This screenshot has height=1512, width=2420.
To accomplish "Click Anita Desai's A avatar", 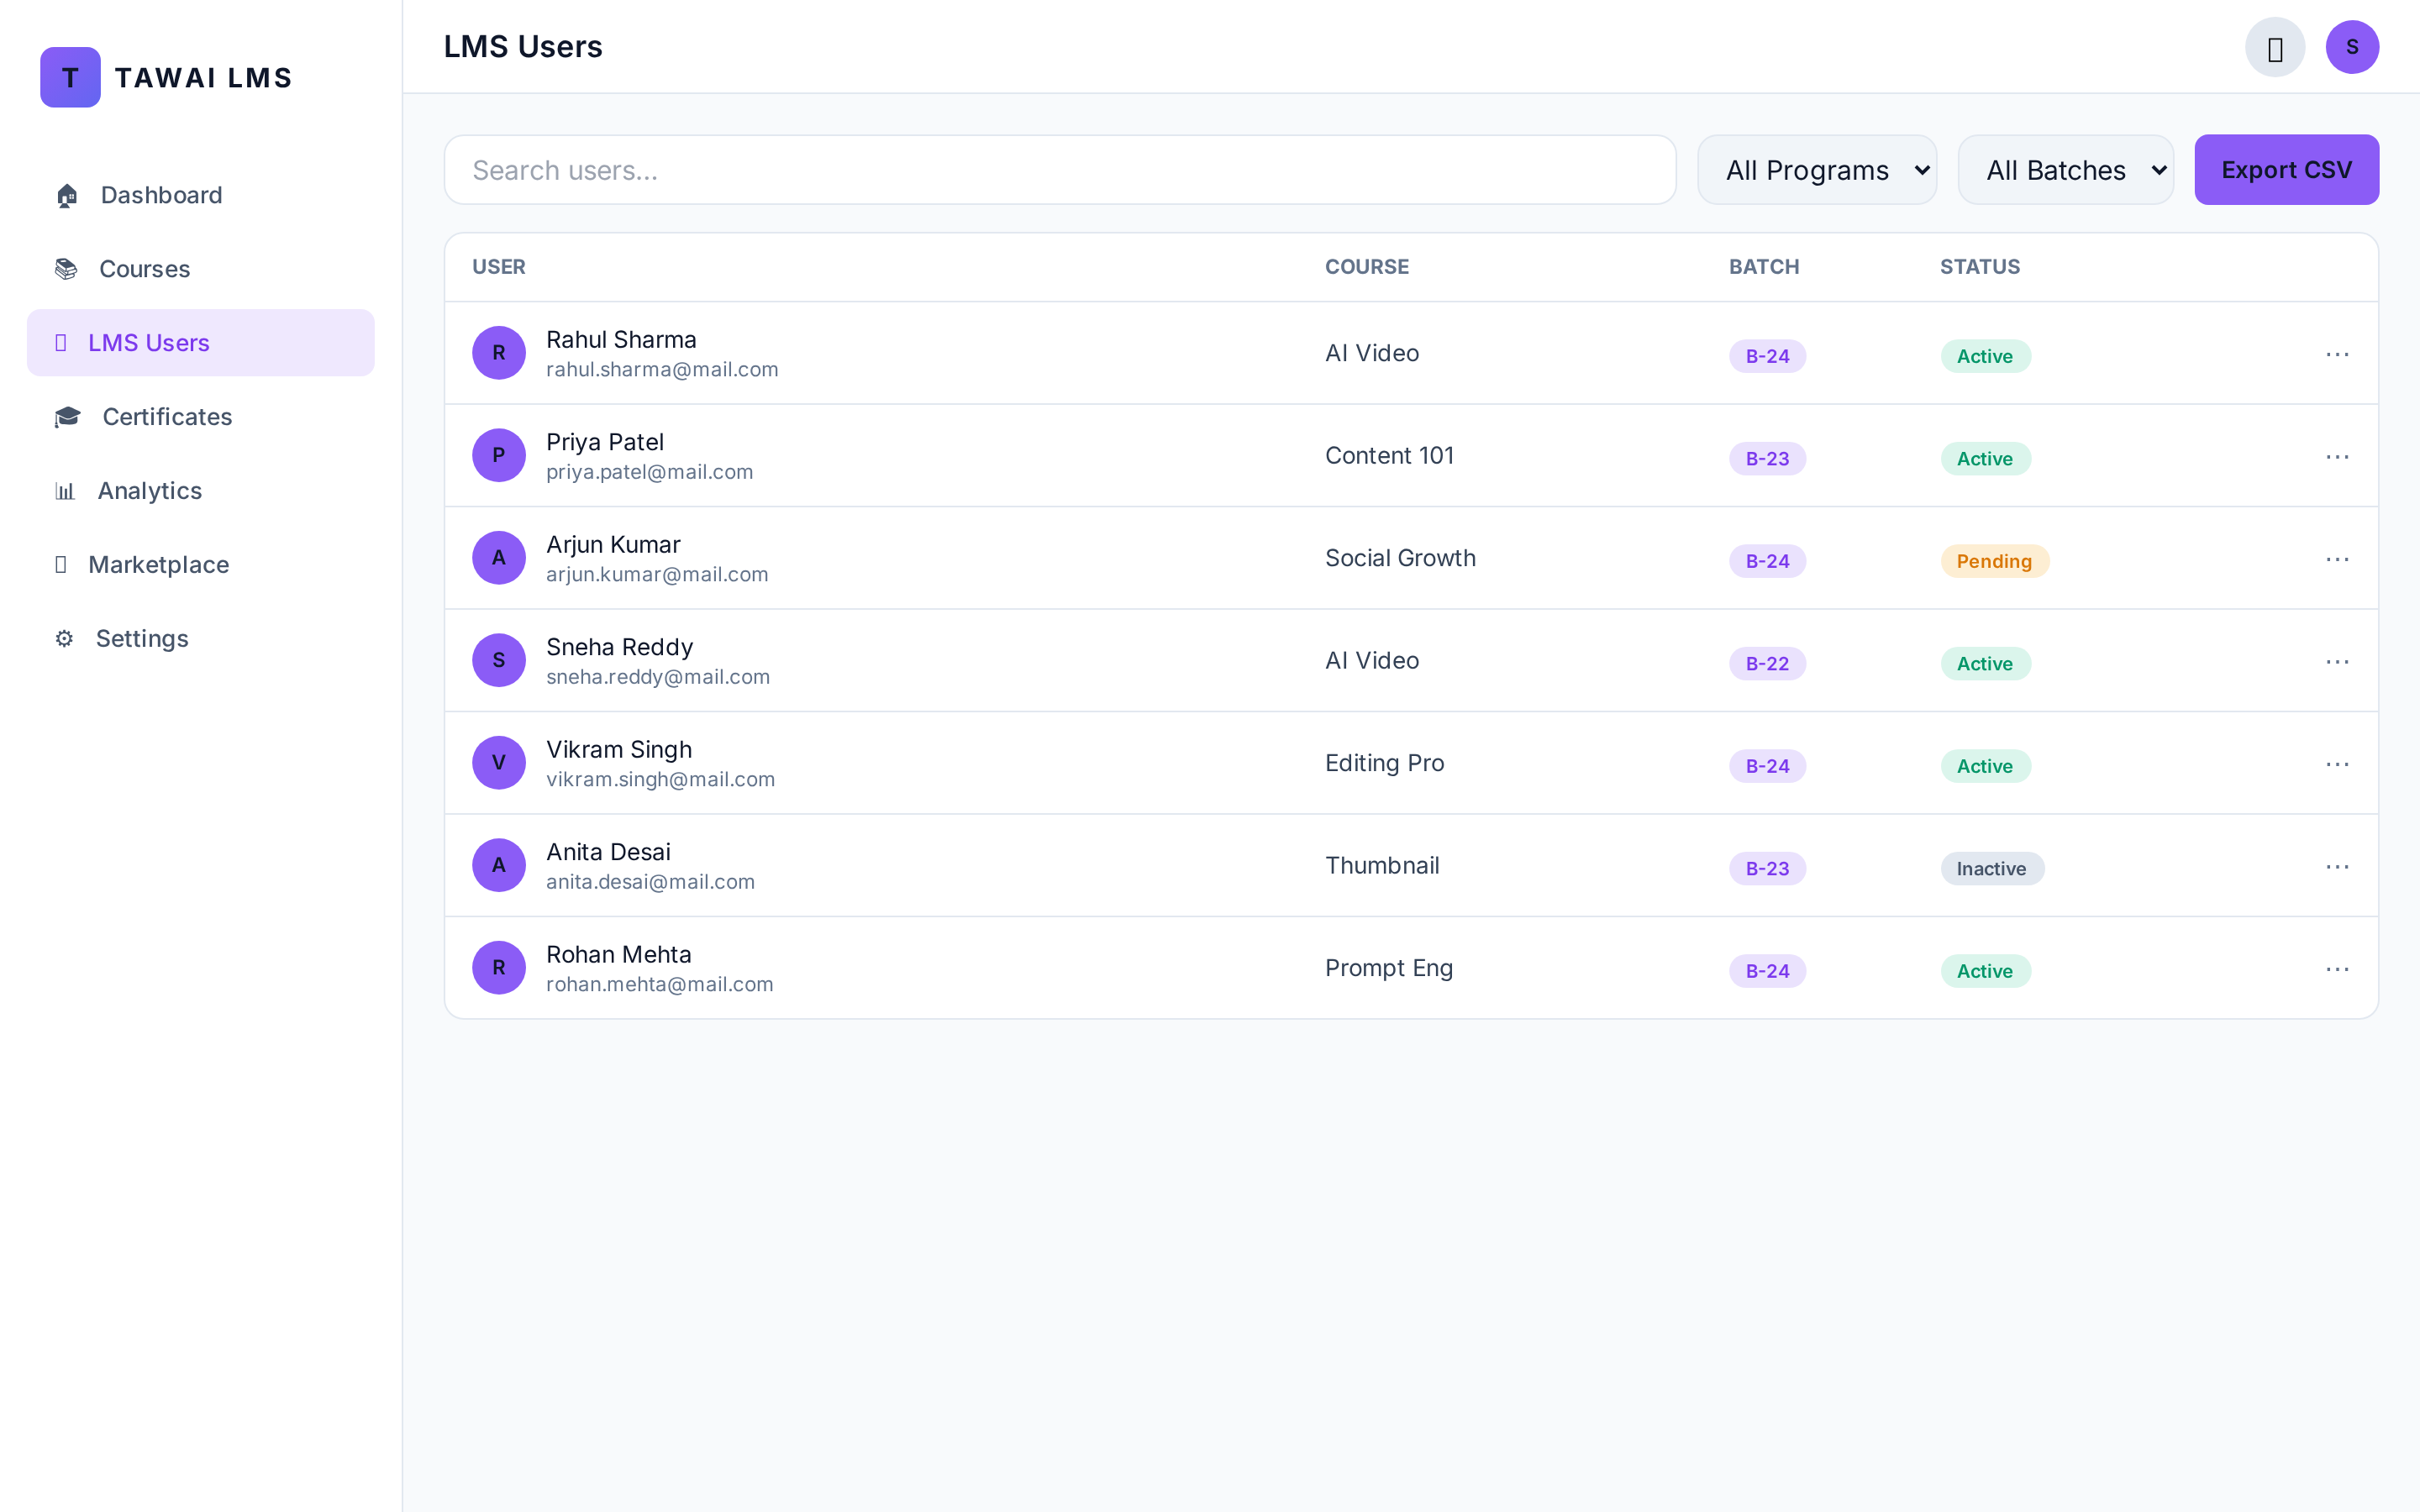I will (x=499, y=865).
